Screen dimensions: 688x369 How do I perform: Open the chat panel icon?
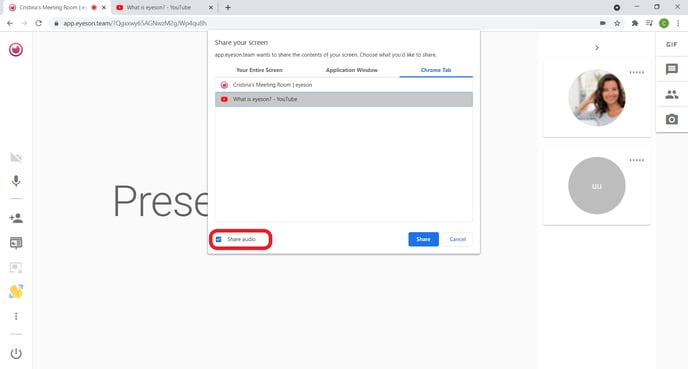[x=671, y=69]
